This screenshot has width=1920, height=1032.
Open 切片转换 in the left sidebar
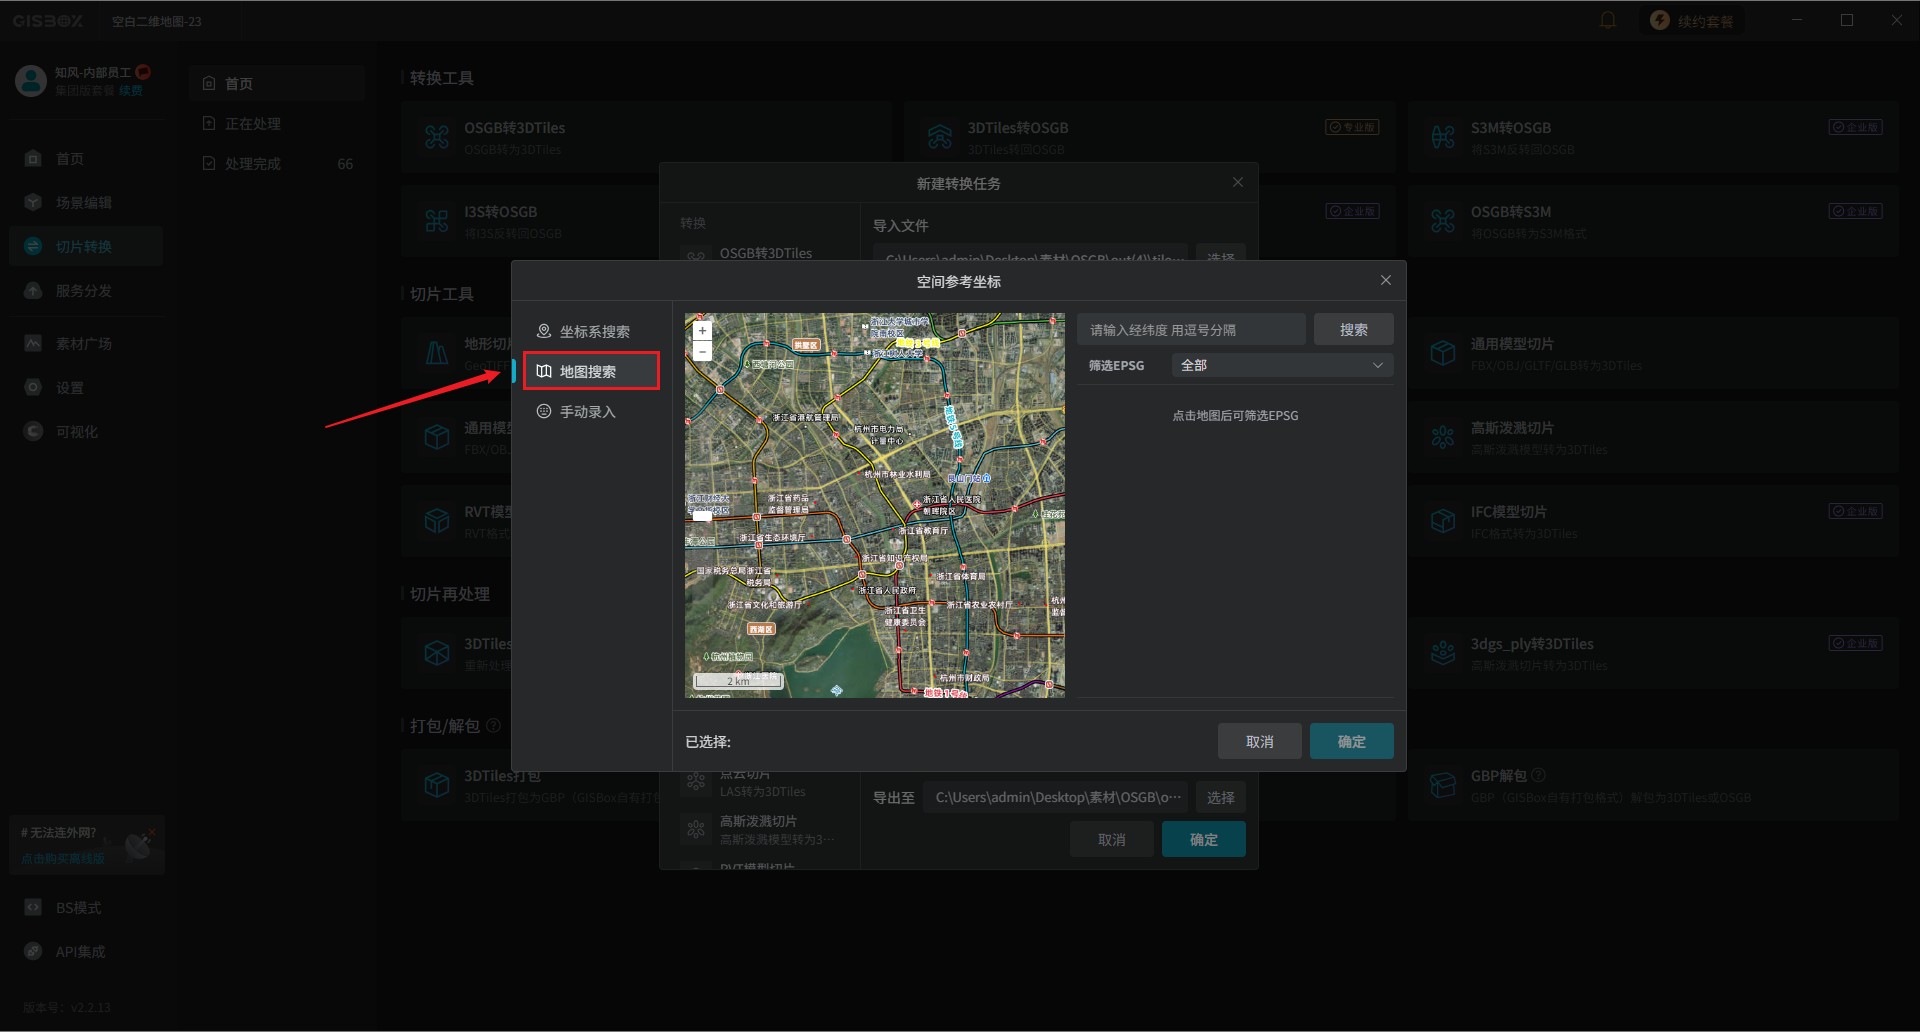coord(86,246)
